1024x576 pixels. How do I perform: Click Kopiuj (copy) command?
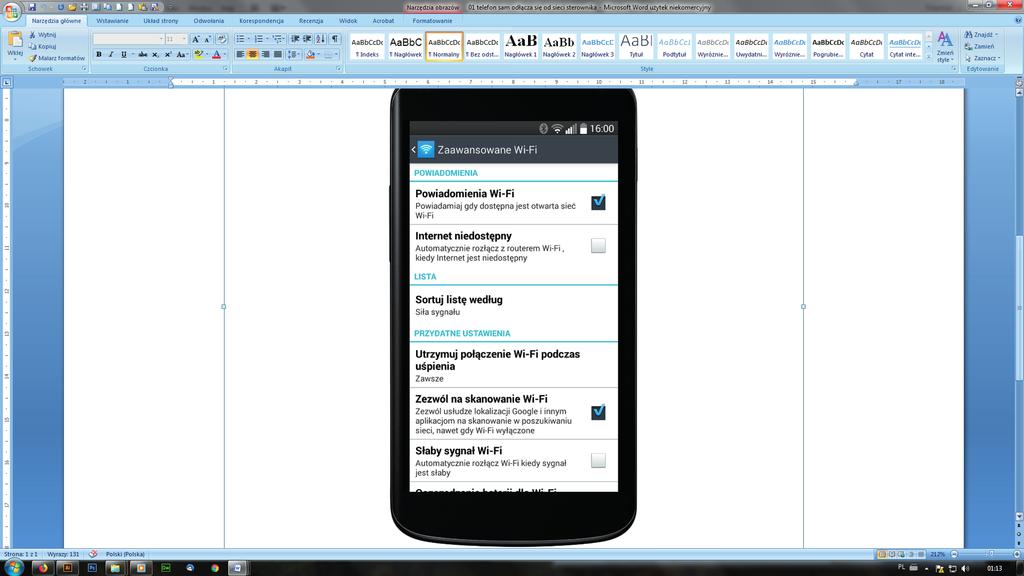click(43, 46)
